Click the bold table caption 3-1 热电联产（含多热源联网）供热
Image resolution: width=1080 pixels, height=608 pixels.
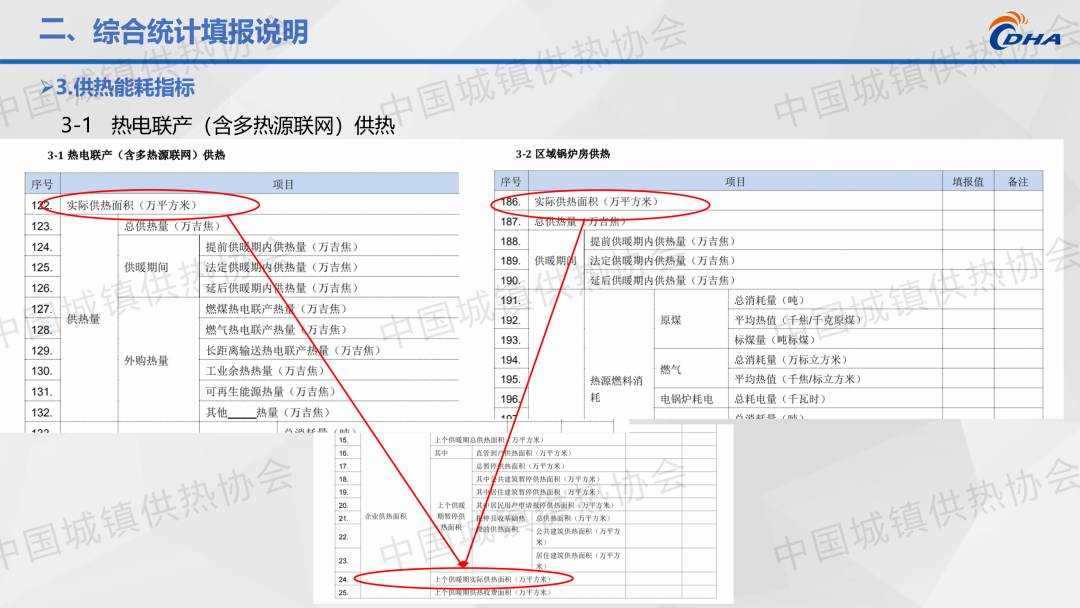[136, 155]
